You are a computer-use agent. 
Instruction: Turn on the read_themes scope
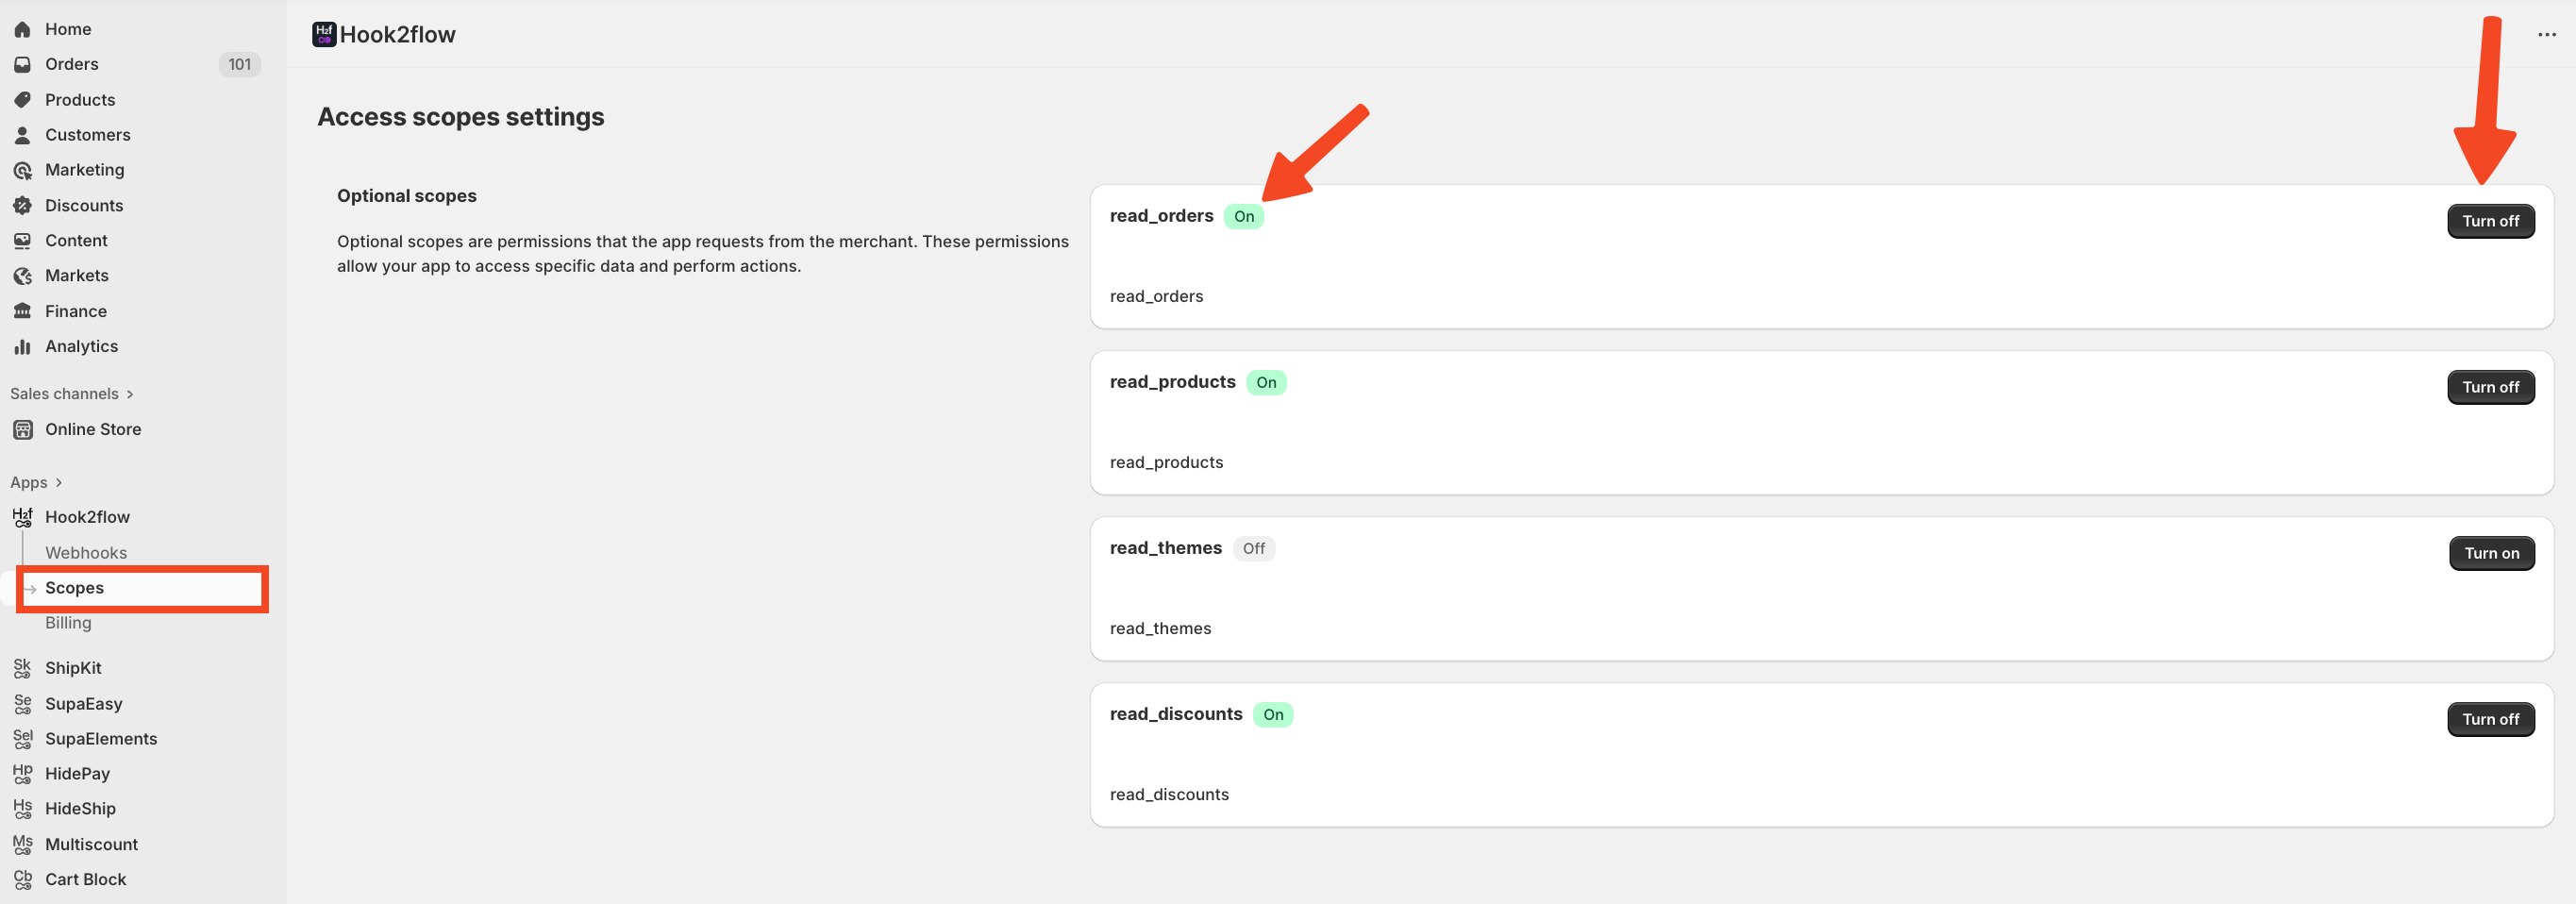click(2491, 553)
